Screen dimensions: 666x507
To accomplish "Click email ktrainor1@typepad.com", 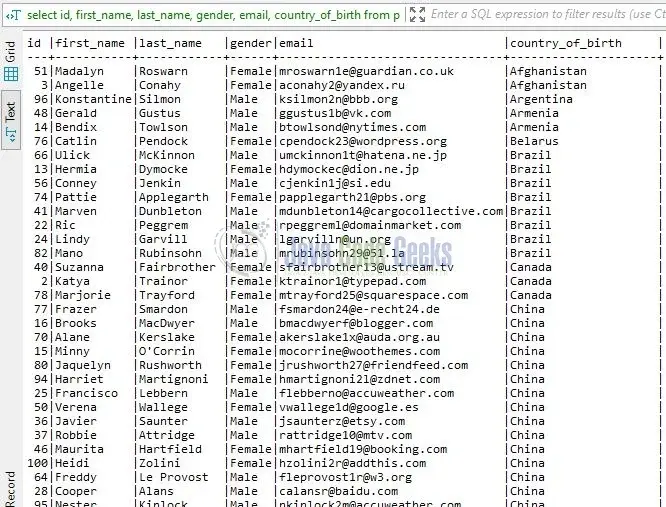I will (353, 282).
